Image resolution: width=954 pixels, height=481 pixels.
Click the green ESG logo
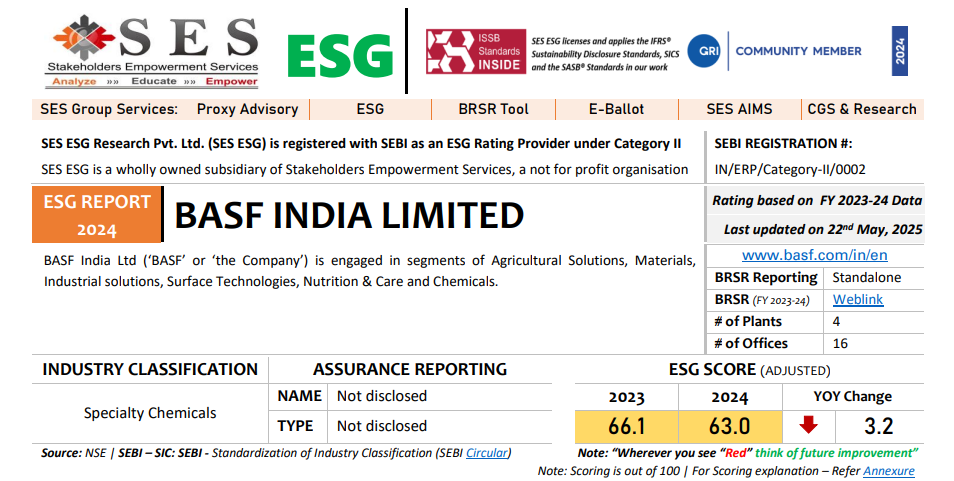(x=340, y=56)
